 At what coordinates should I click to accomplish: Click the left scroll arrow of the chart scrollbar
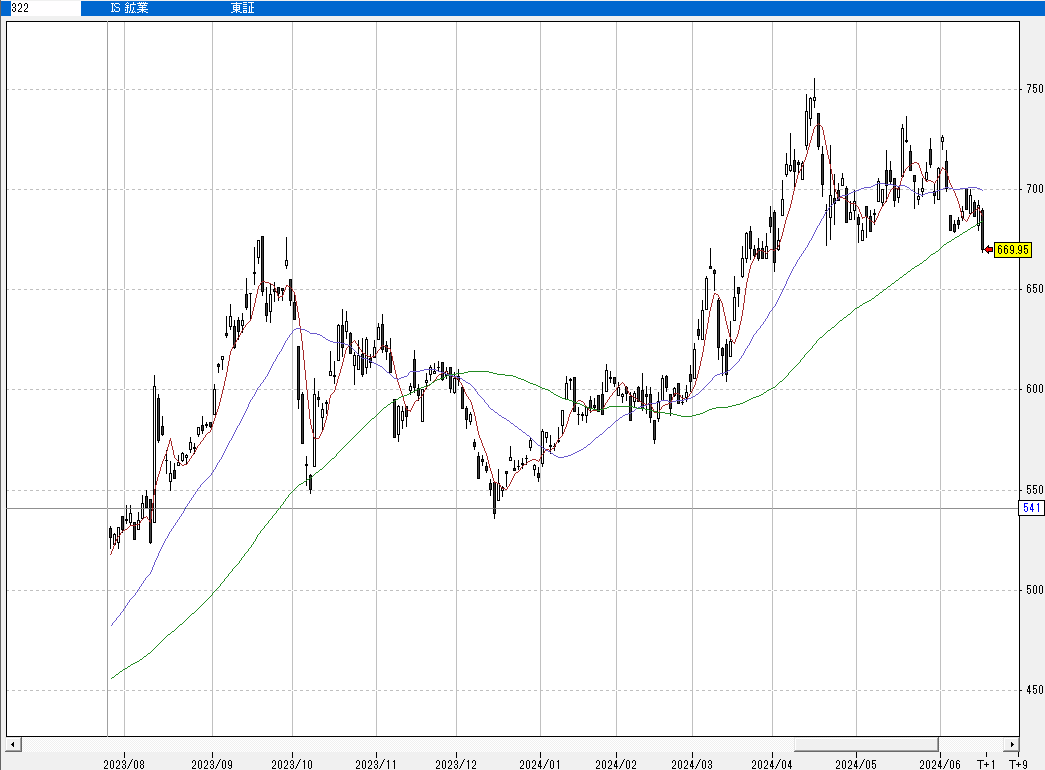13,744
